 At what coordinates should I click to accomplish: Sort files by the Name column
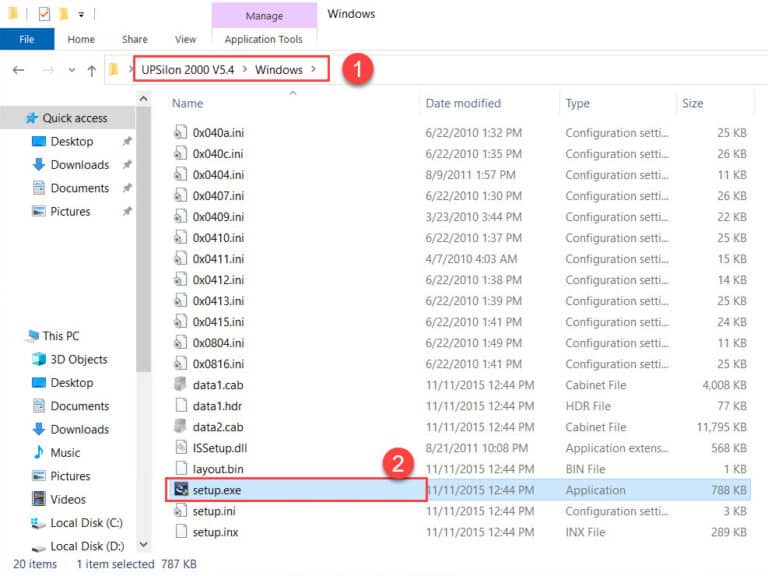click(x=188, y=103)
